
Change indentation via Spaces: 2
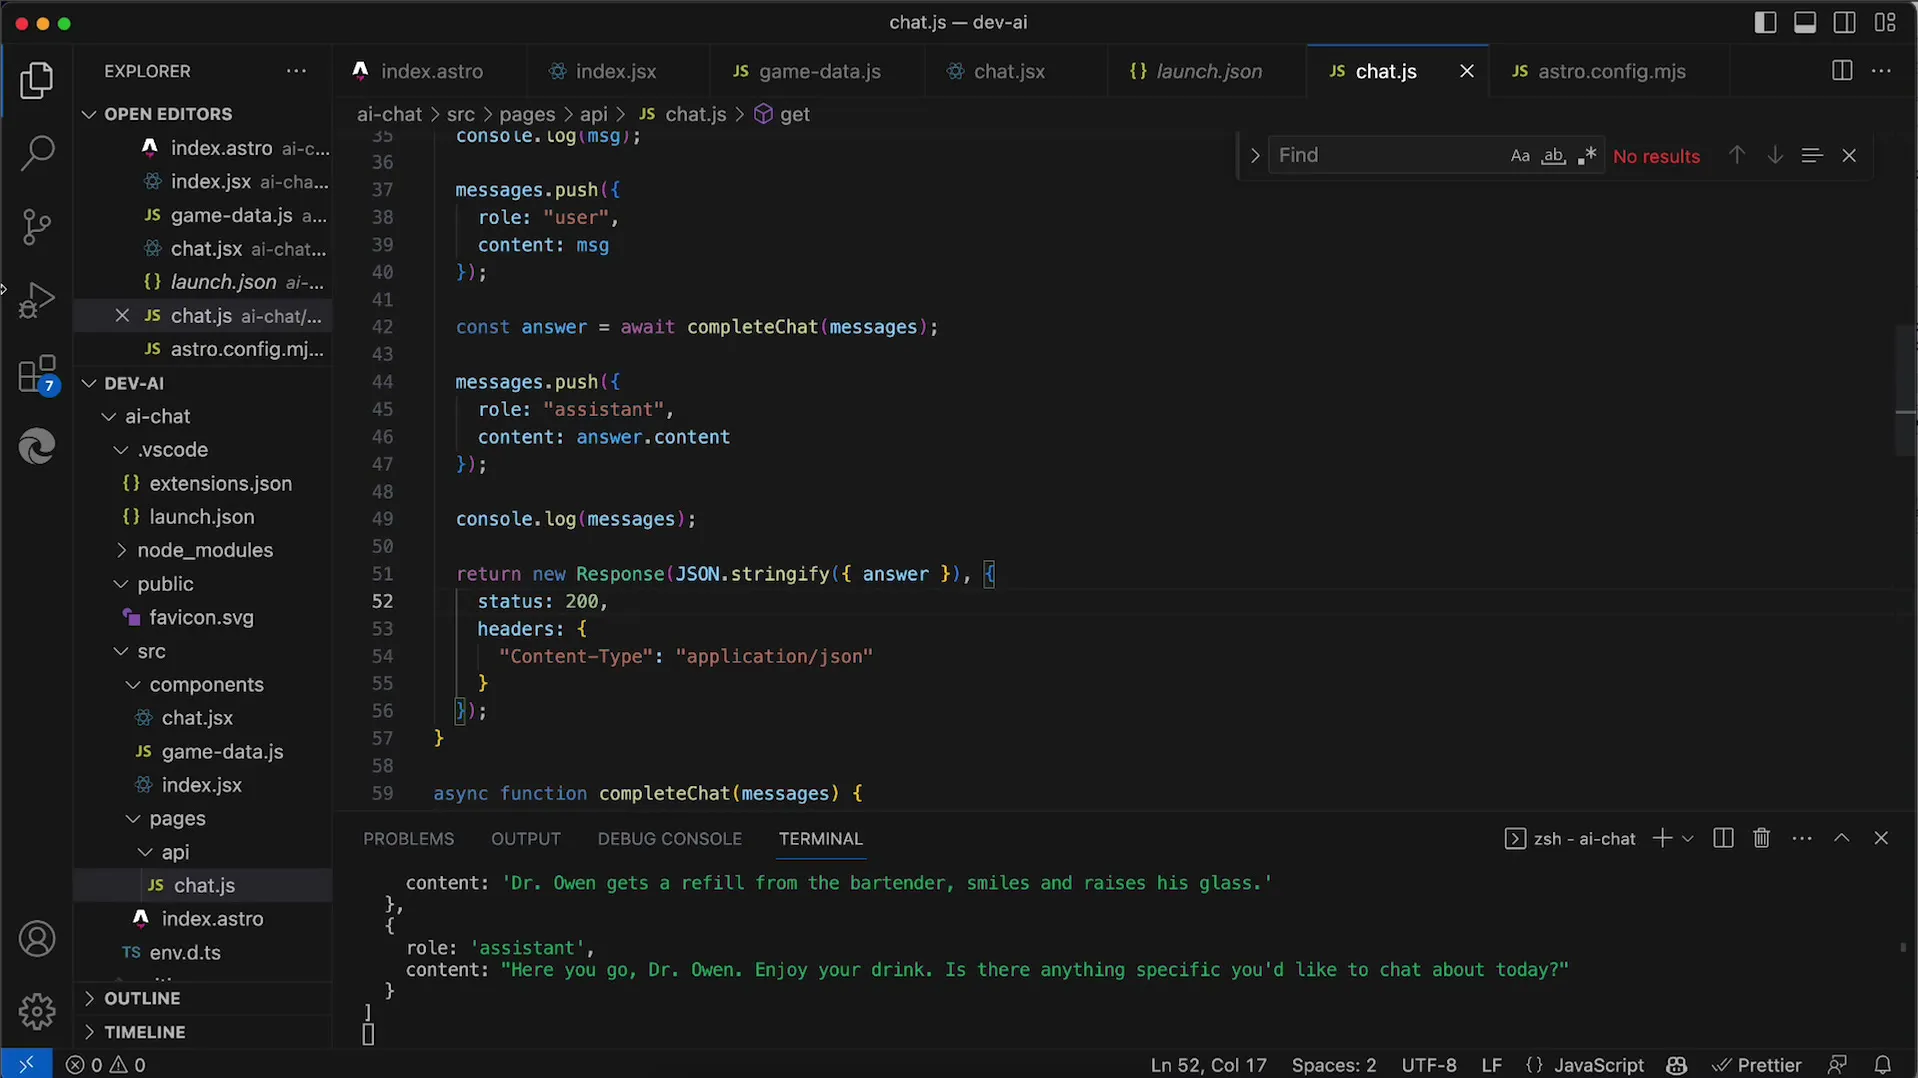coord(1334,1065)
